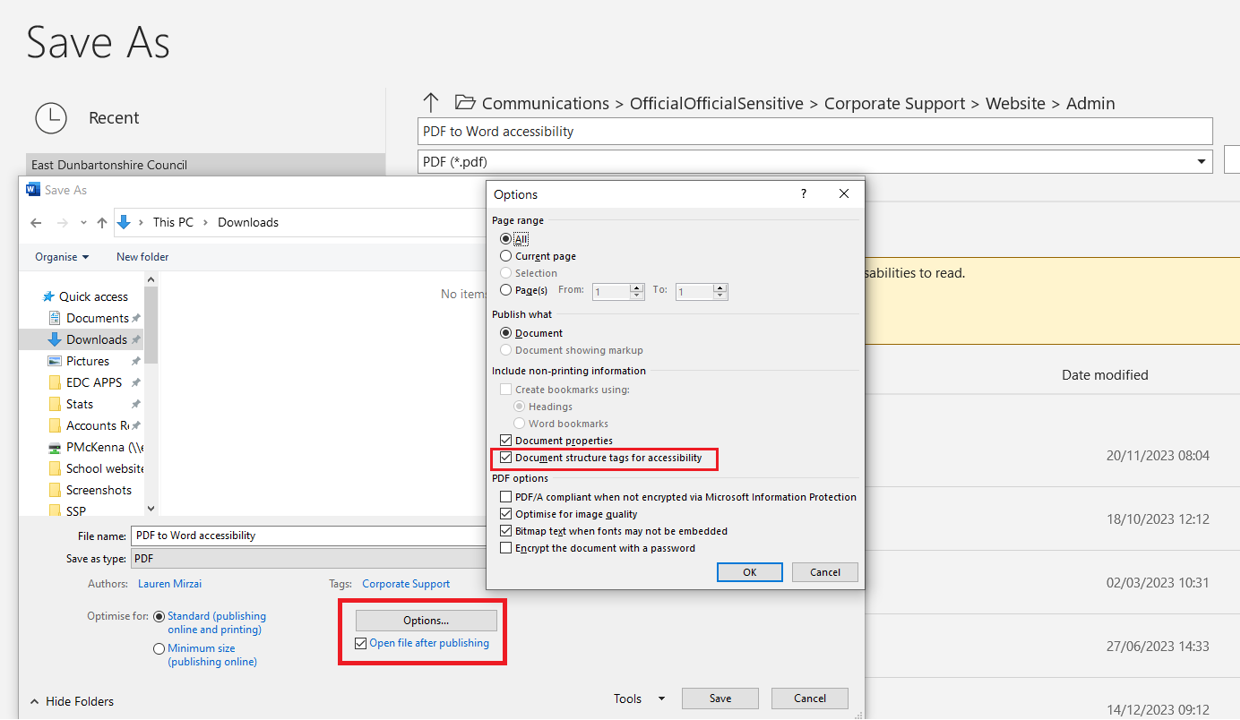Click the blue Downloads arrow icon in address bar
This screenshot has width=1240, height=720.
point(124,223)
